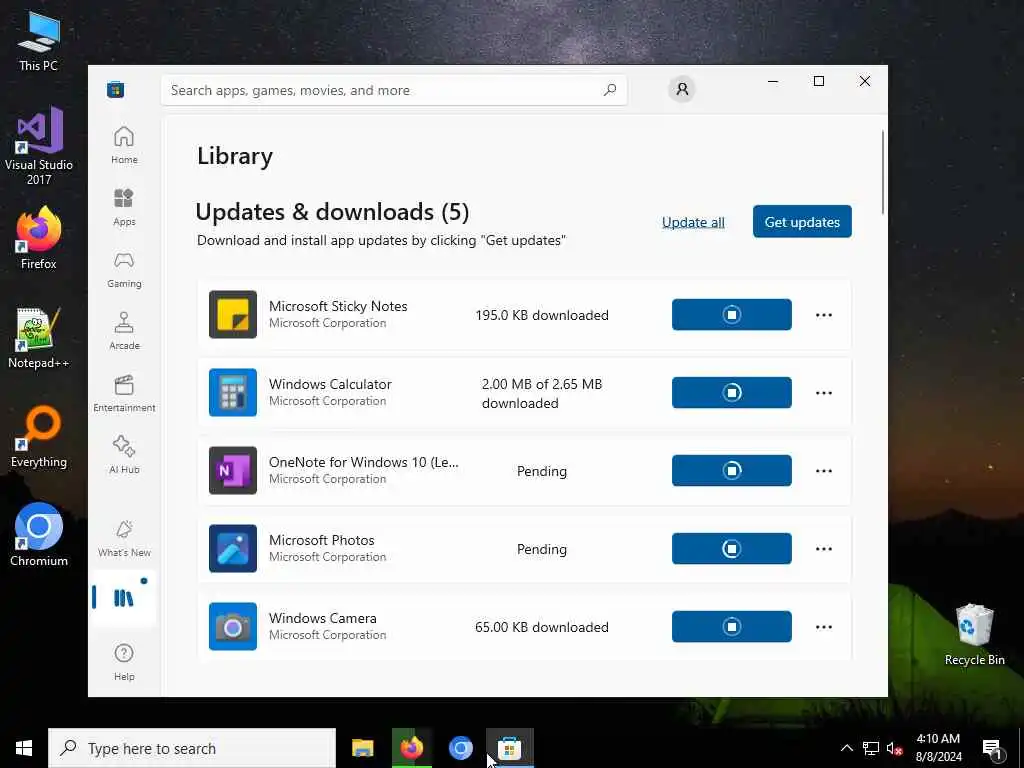
Task: Click the Library heading
Action: pyautogui.click(x=234, y=156)
